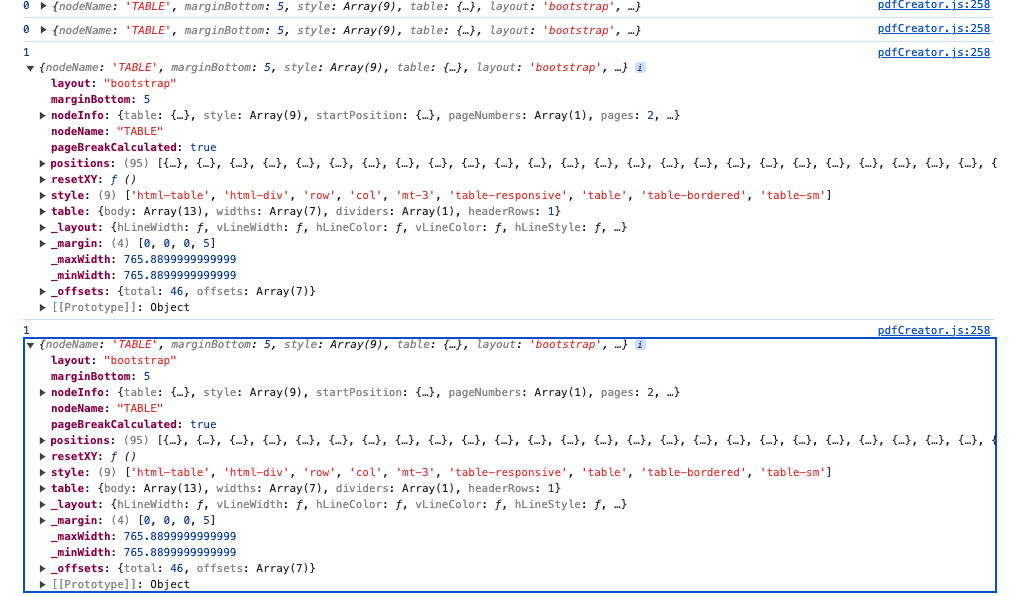The height and width of the screenshot is (596, 1013).
Task: Collapse the highlighted second TABLE object
Action: (30, 345)
